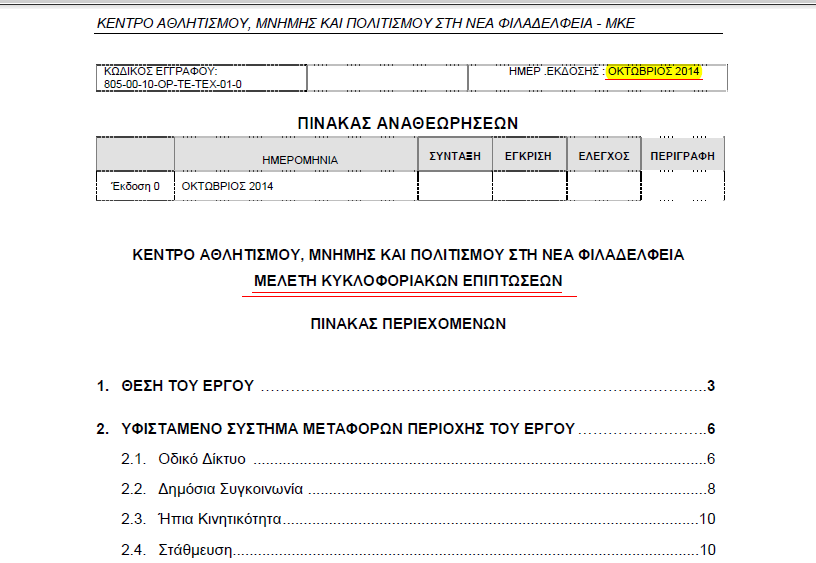Click the ΠΙΝΑΚΑΣ ΑΝΑΘΕΩΡΗΣΕΩΝ heading
The image size is (816, 563).
click(407, 122)
